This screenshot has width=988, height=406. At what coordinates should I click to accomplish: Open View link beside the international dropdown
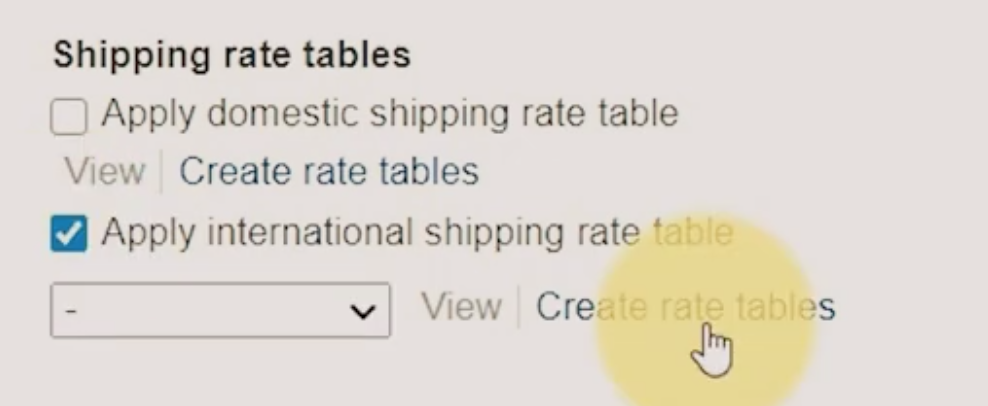pos(462,307)
